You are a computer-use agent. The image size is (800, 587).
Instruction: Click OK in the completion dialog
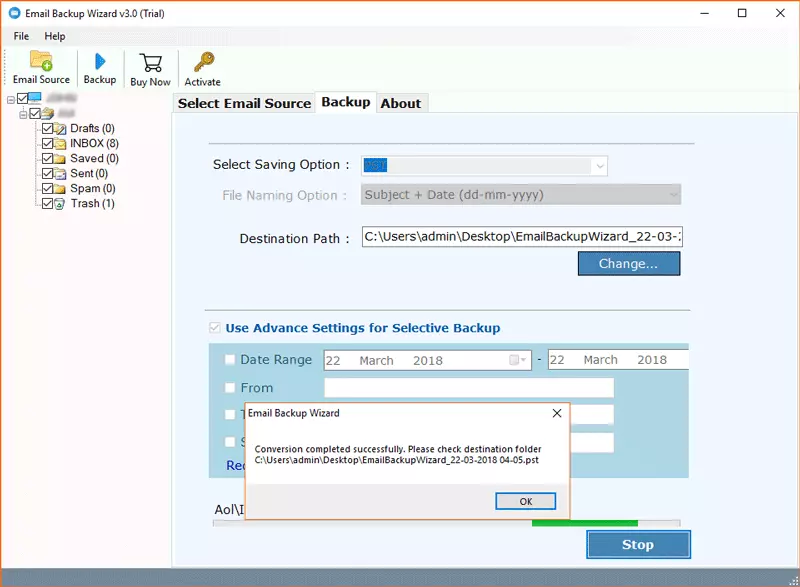526,501
